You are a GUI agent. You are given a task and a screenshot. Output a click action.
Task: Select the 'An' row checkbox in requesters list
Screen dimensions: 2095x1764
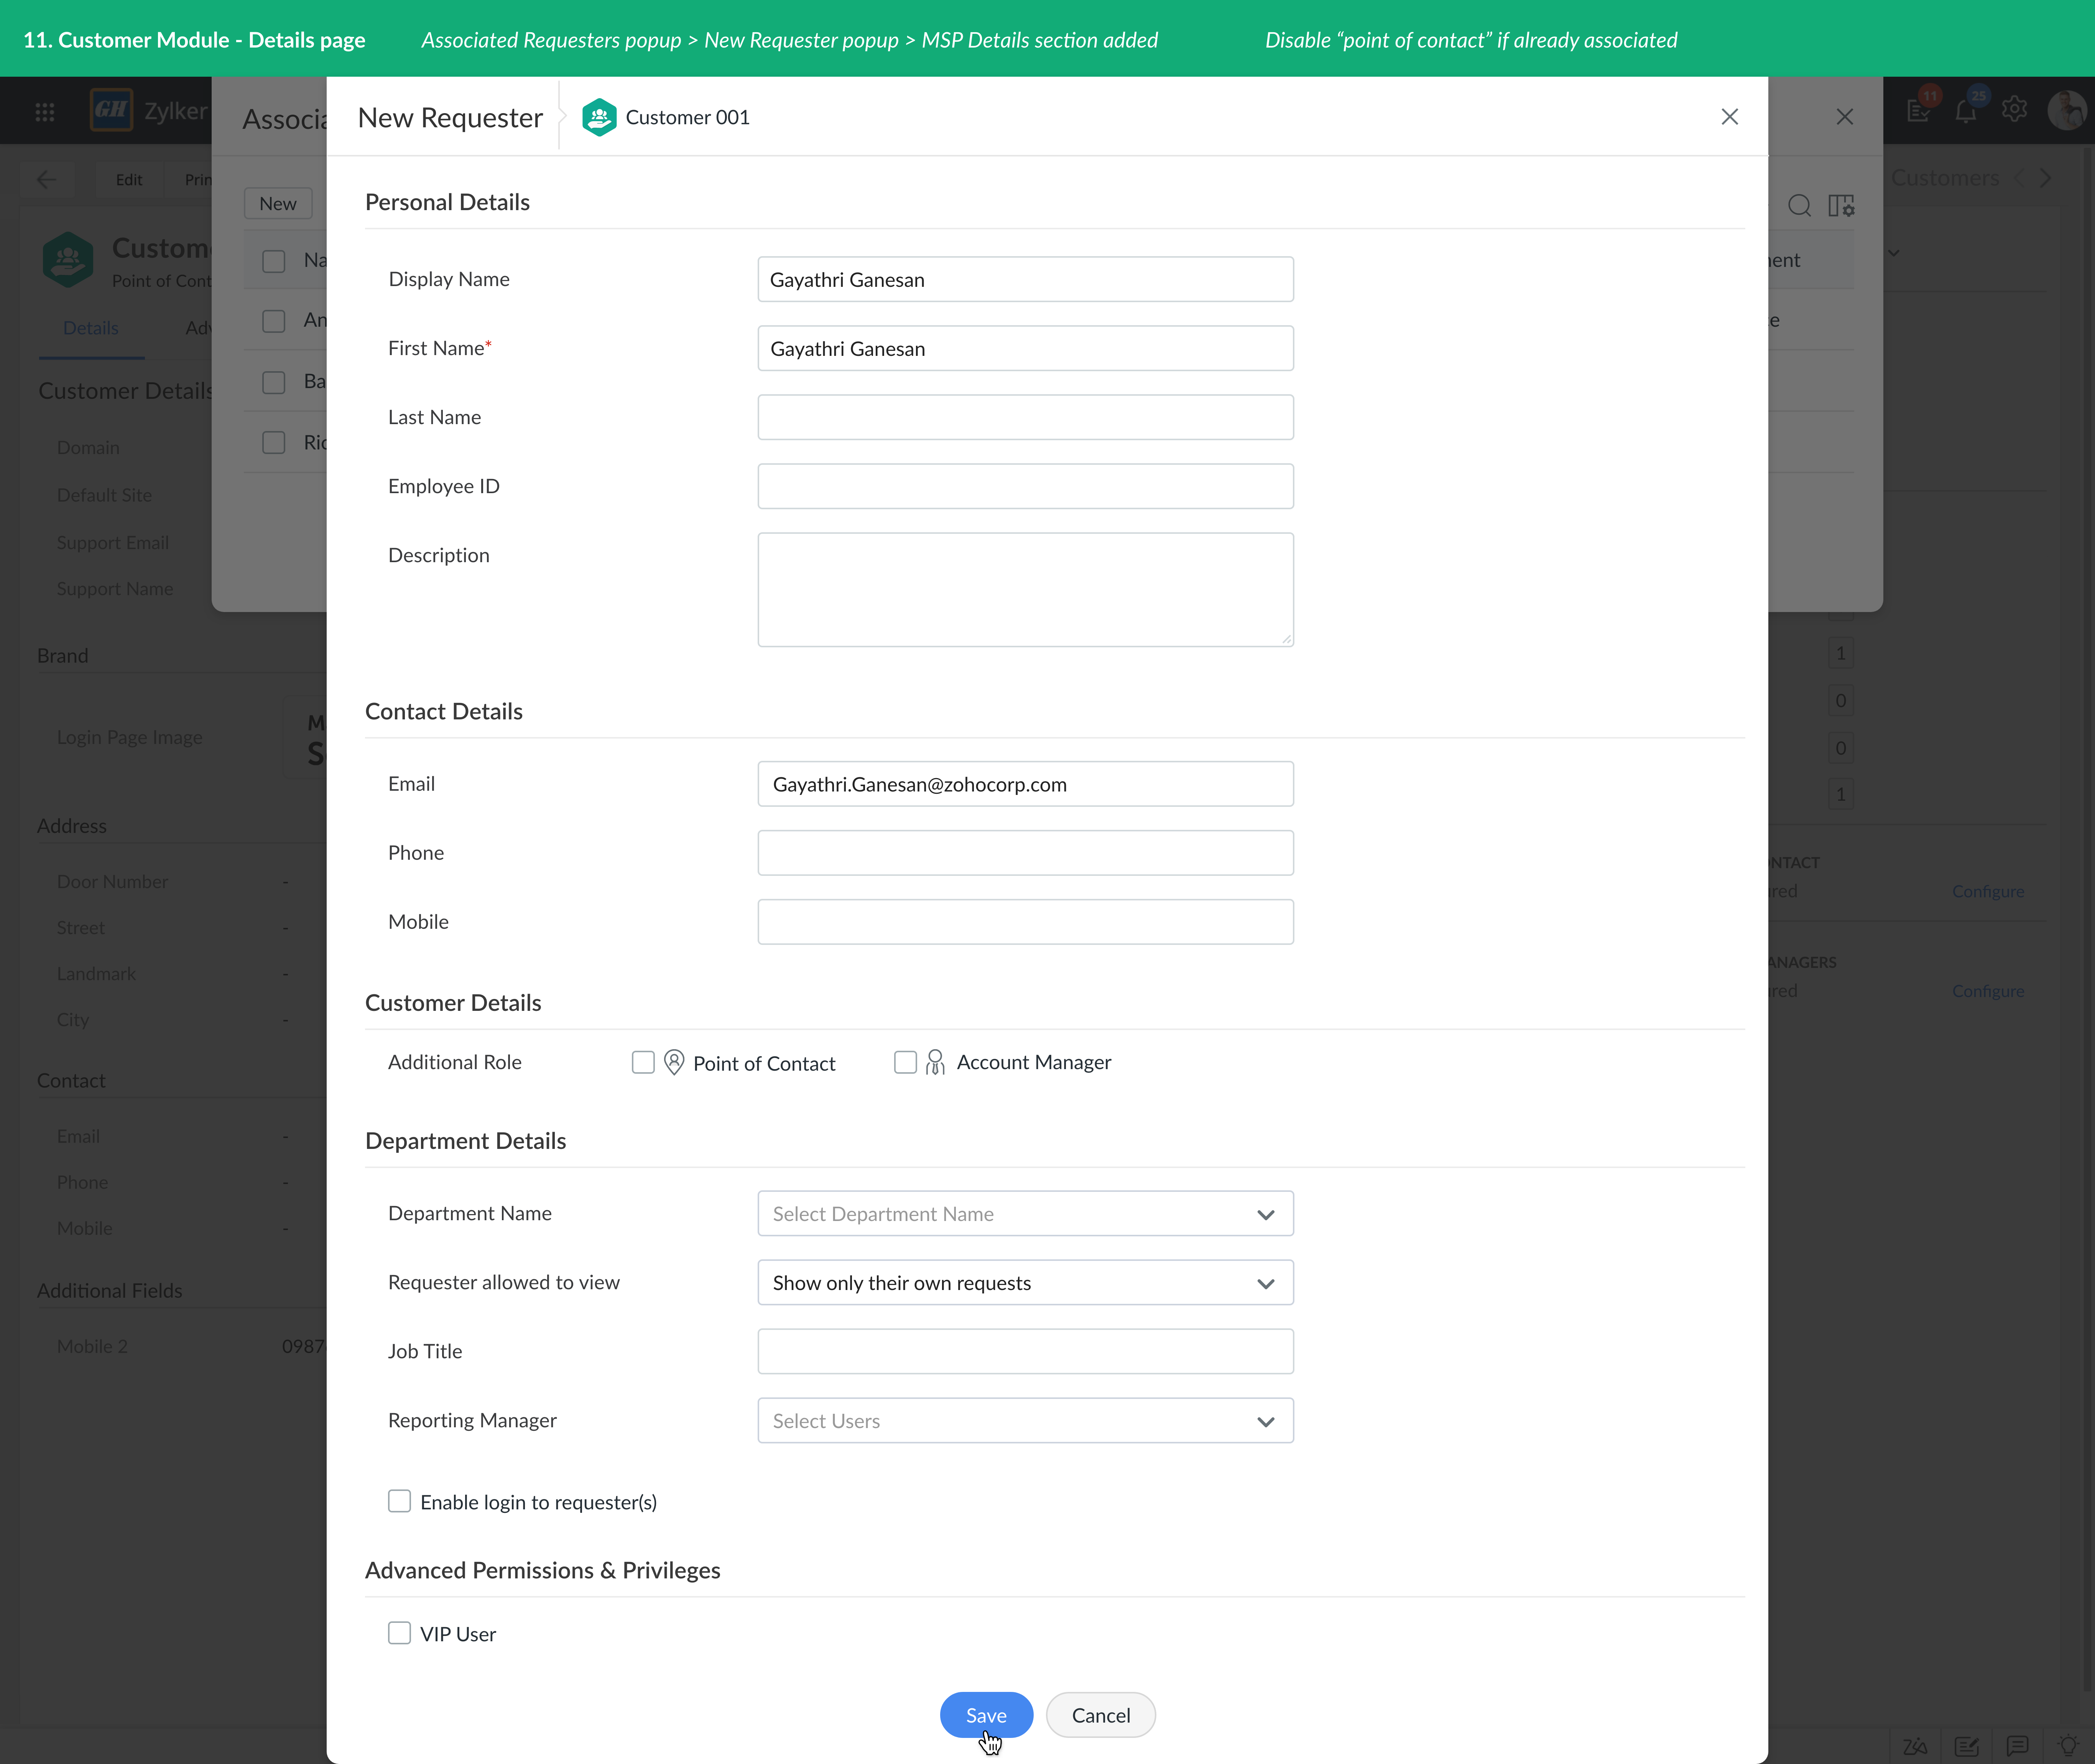273,321
